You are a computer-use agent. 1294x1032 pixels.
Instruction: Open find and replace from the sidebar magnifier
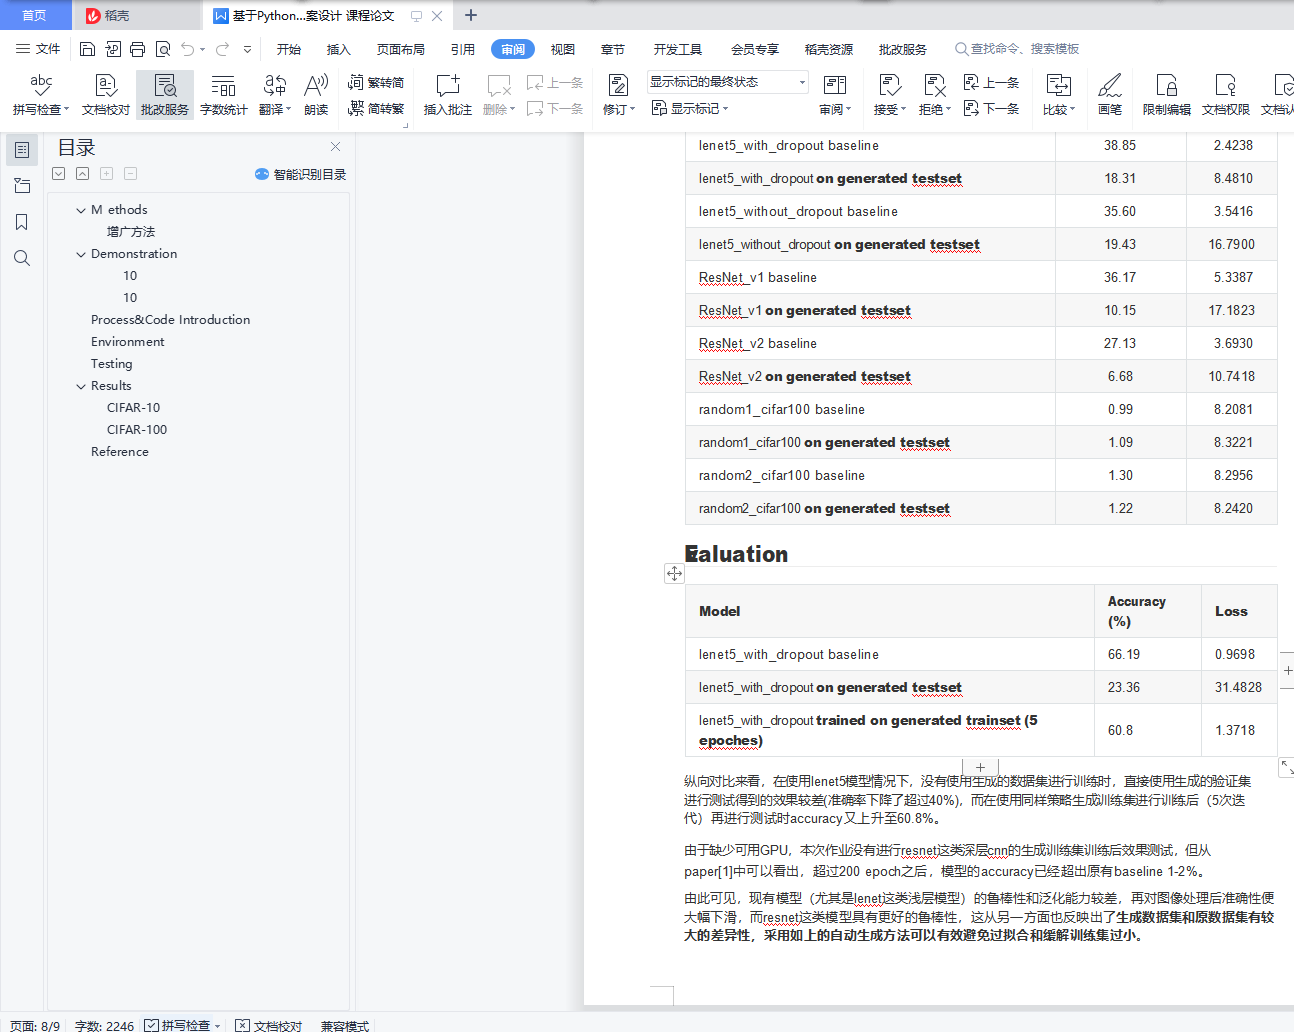coord(22,258)
